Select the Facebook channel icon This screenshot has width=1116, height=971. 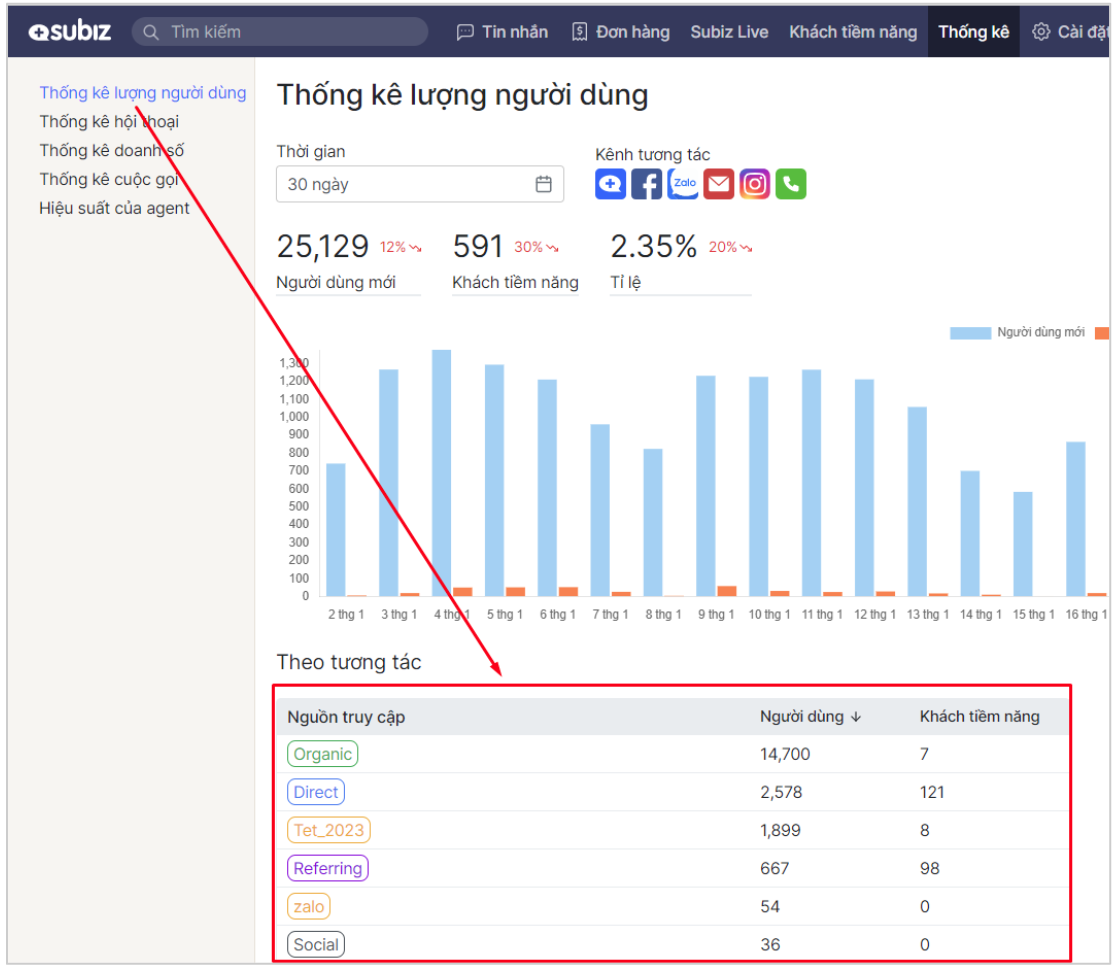[x=646, y=184]
